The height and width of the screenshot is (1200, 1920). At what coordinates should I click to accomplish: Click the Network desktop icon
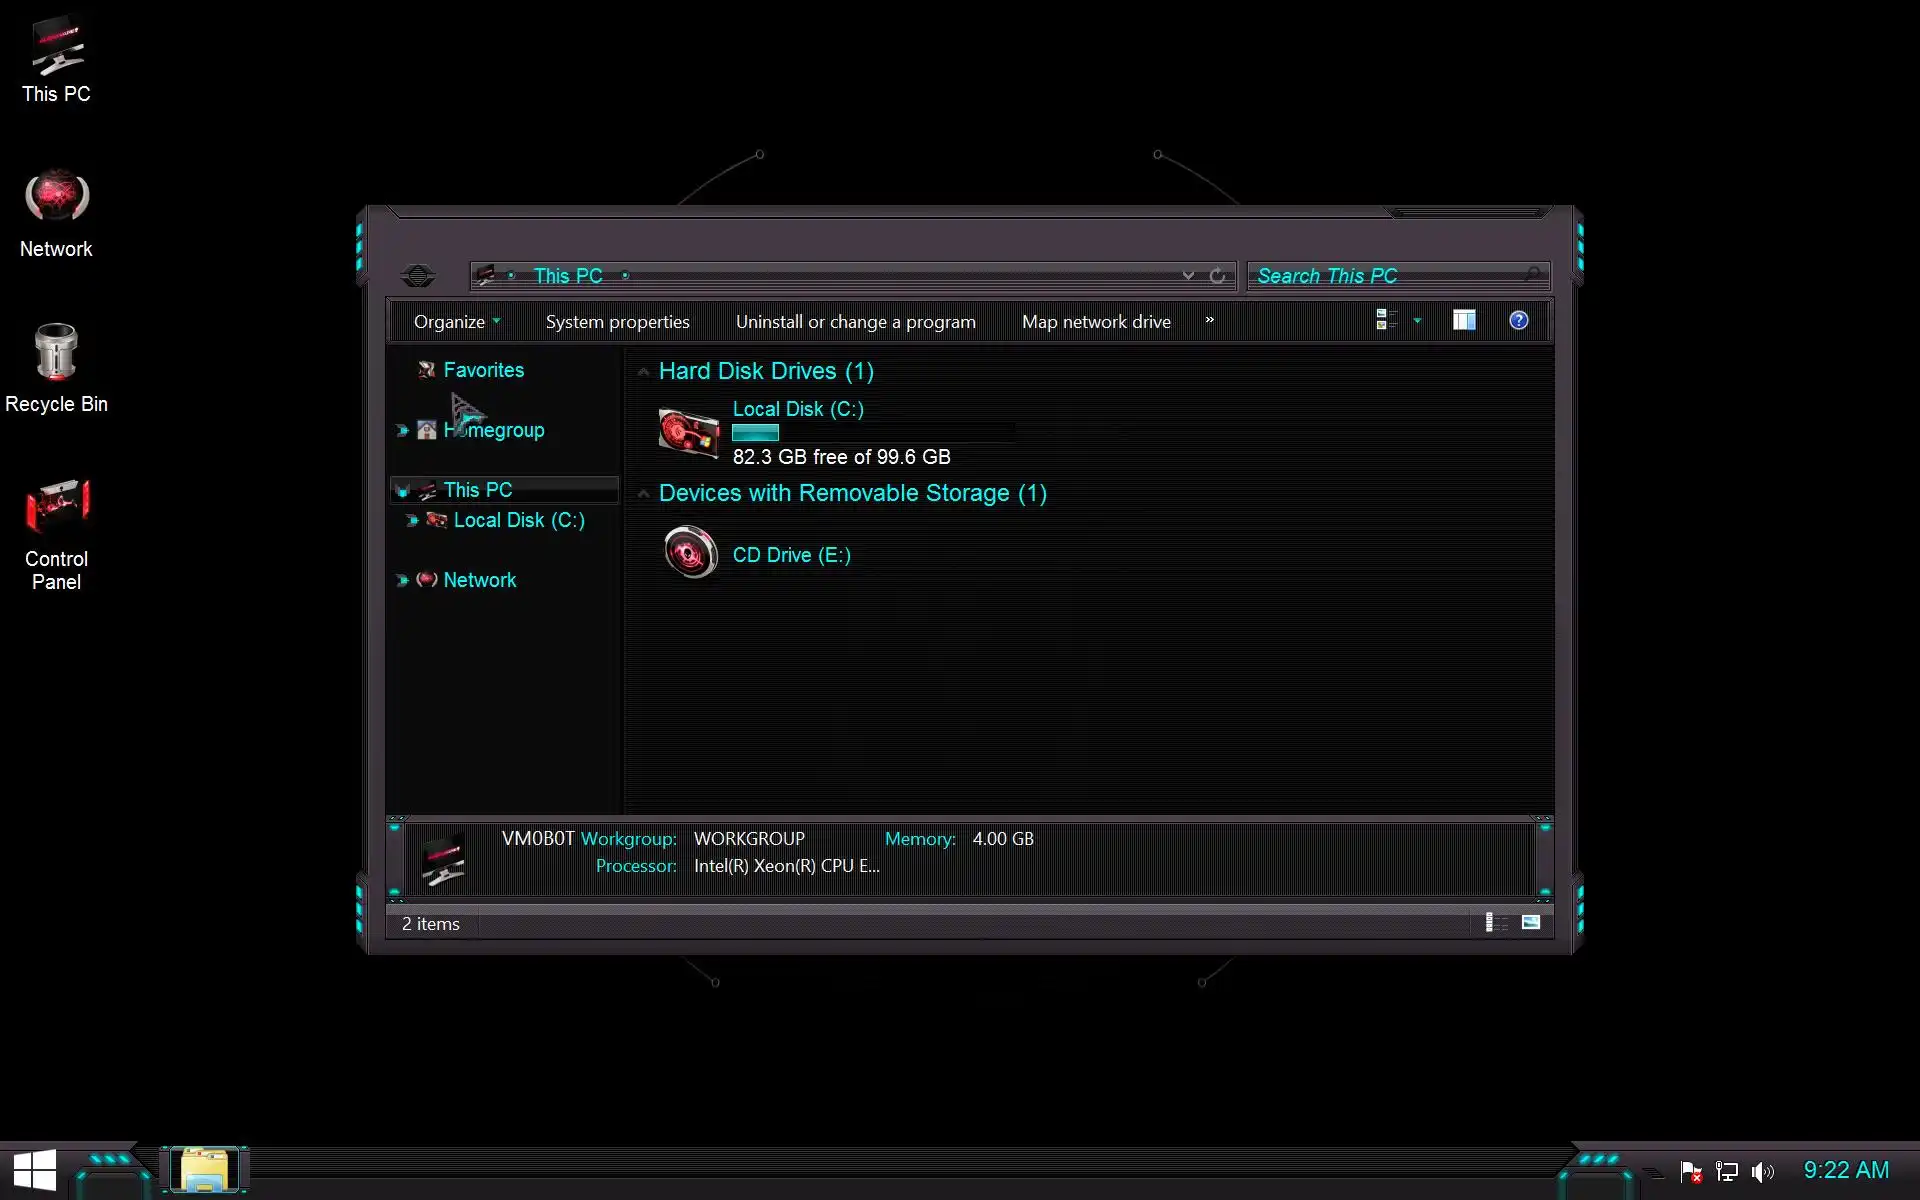tap(56, 212)
